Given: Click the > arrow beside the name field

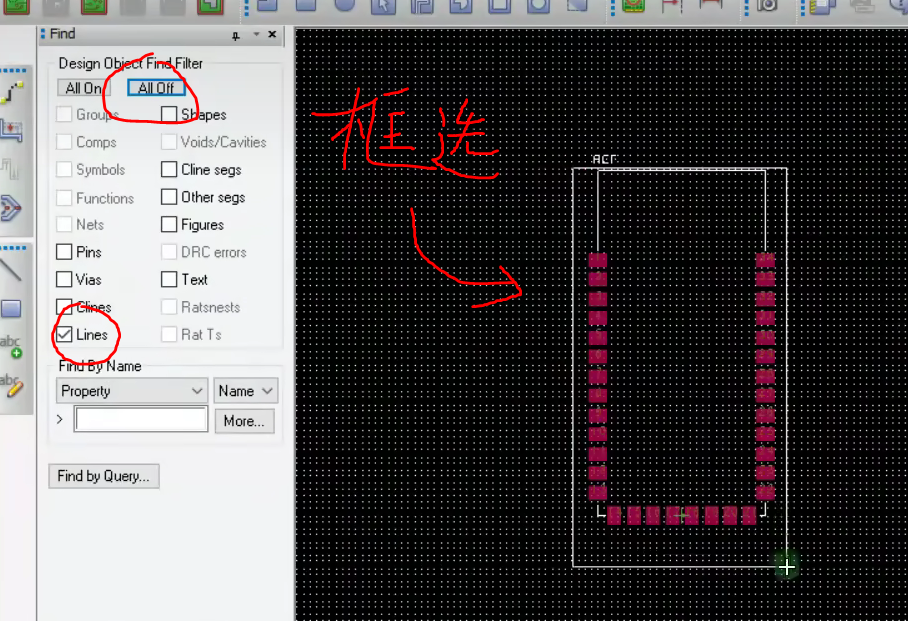Looking at the screenshot, I should pos(60,419).
